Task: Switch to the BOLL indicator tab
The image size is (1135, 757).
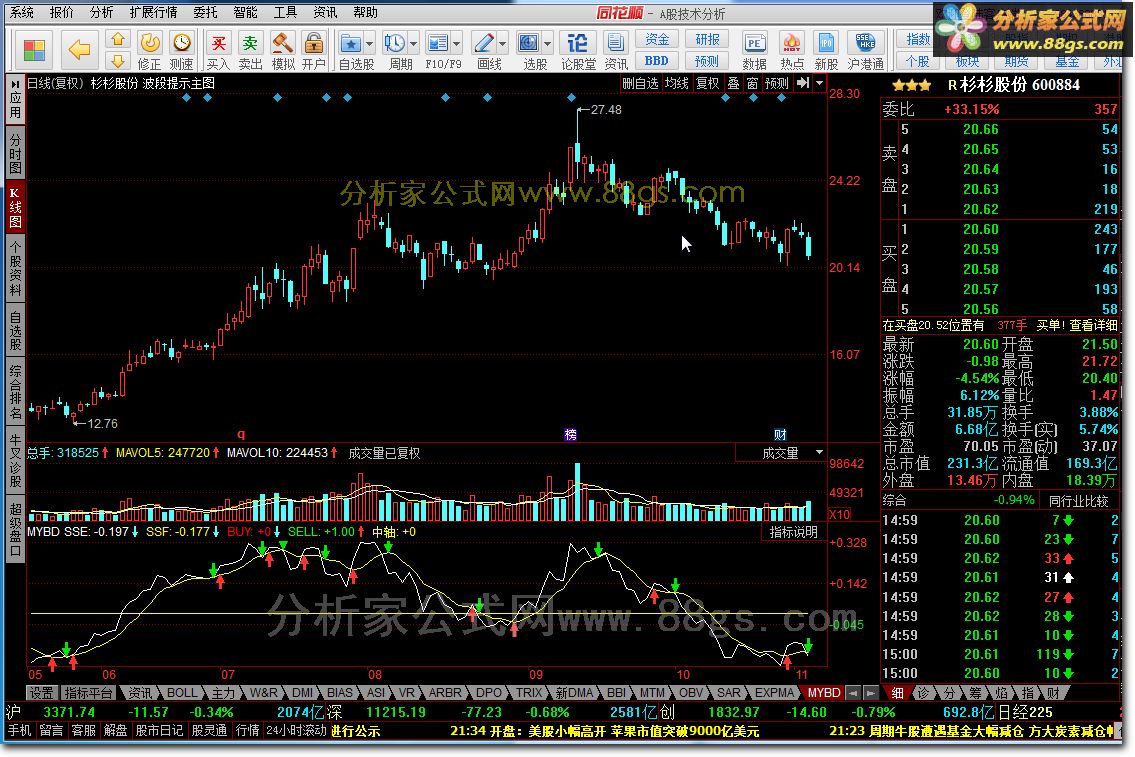Action: point(182,693)
